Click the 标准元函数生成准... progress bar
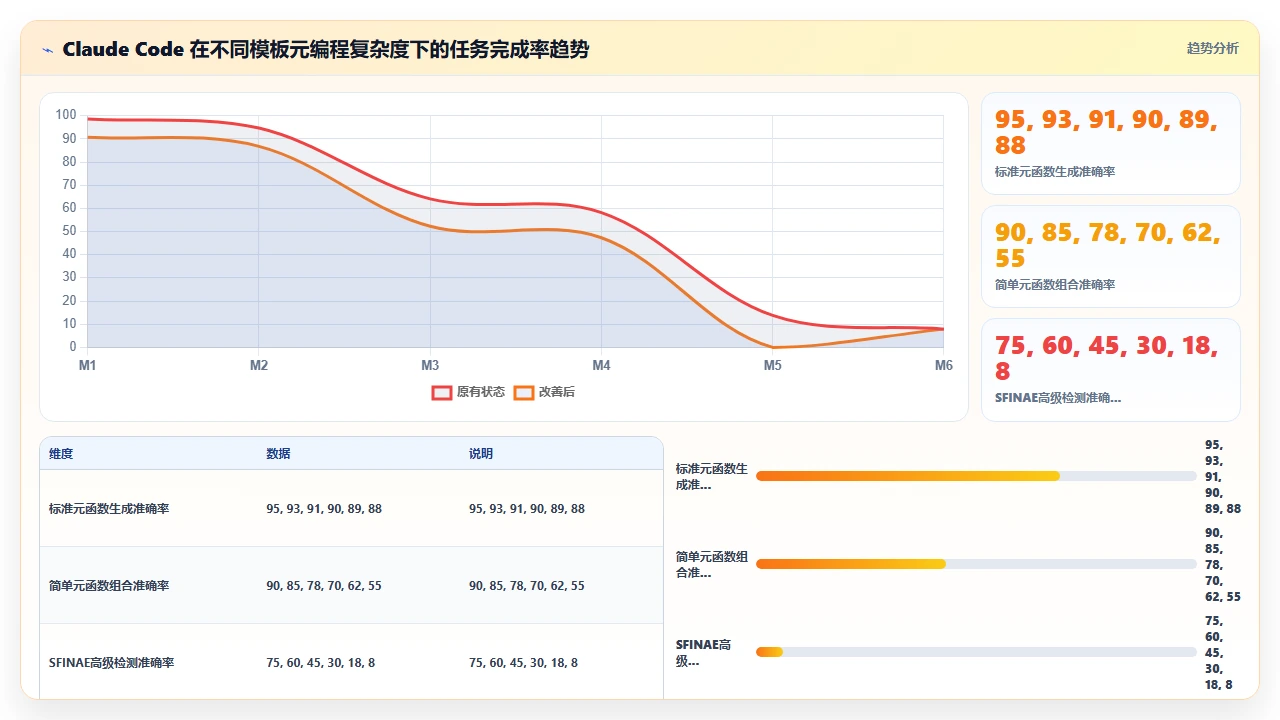1280x720 pixels. [x=976, y=476]
